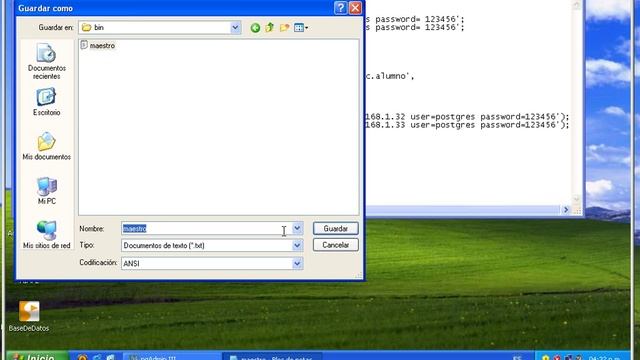
Task: Click the dialog help question-mark button
Action: point(340,8)
